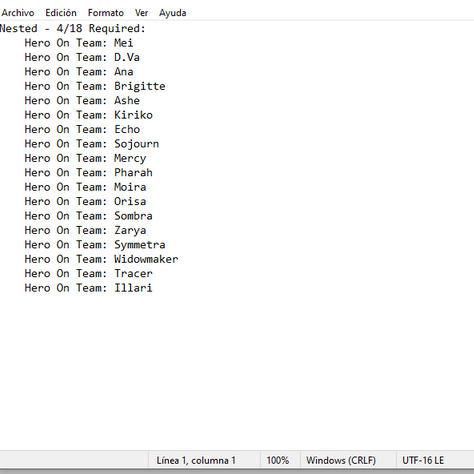The width and height of the screenshot is (474, 474).
Task: Click the 'Hero On Team: Mercy' line
Action: click(85, 158)
